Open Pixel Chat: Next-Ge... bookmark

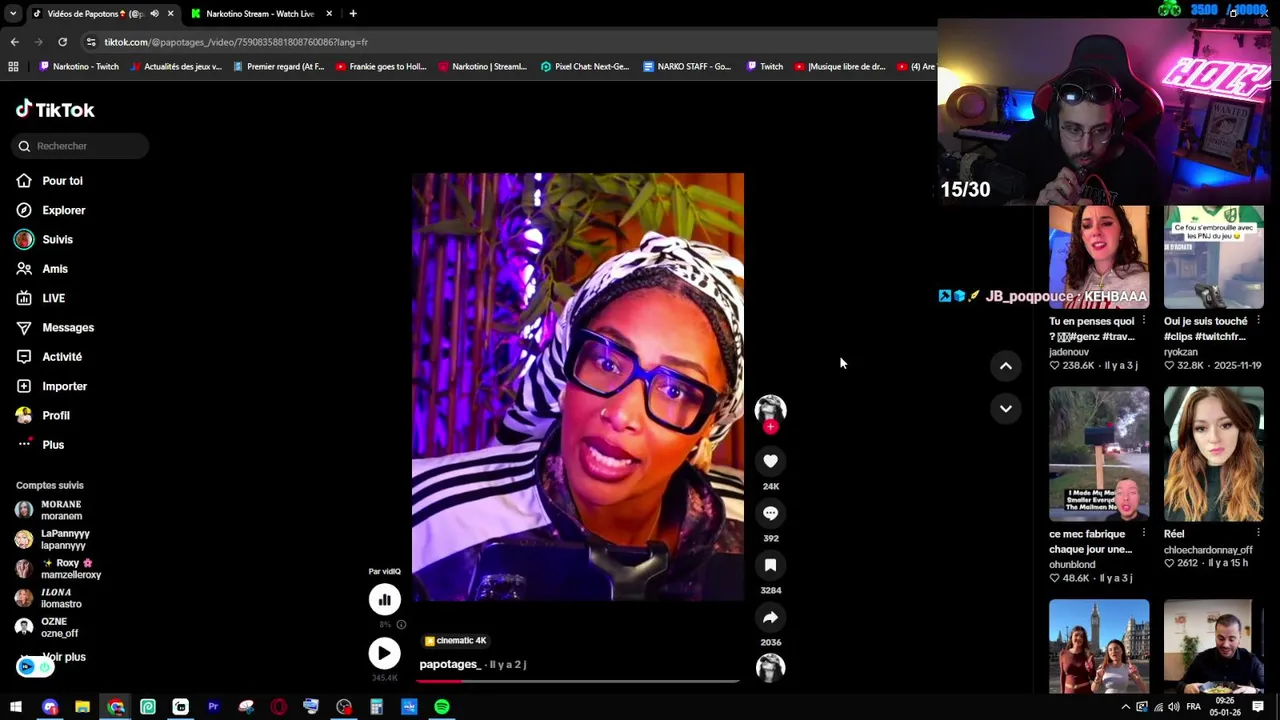(x=585, y=67)
